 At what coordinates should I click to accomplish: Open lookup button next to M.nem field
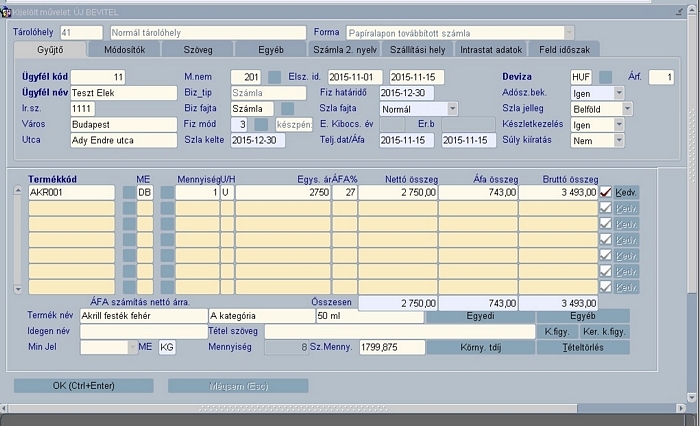pos(274,77)
